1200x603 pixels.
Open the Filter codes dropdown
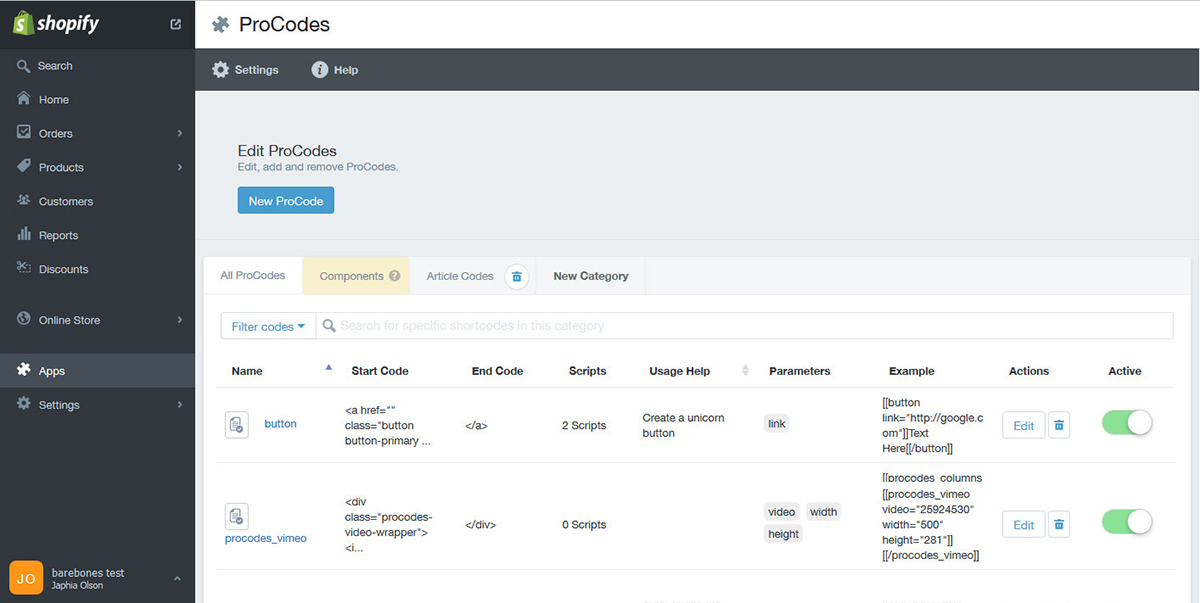click(268, 326)
